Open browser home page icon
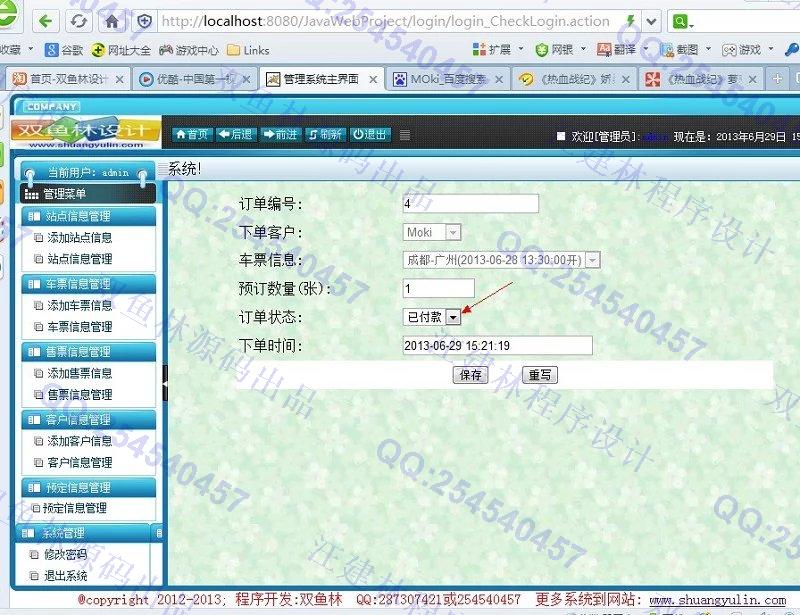Image resolution: width=800 pixels, height=615 pixels. point(112,21)
